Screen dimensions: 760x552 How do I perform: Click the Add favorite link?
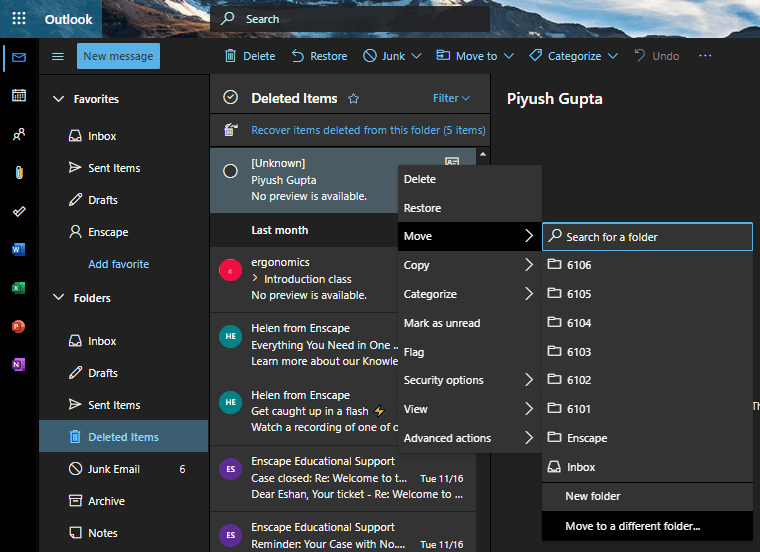click(119, 264)
